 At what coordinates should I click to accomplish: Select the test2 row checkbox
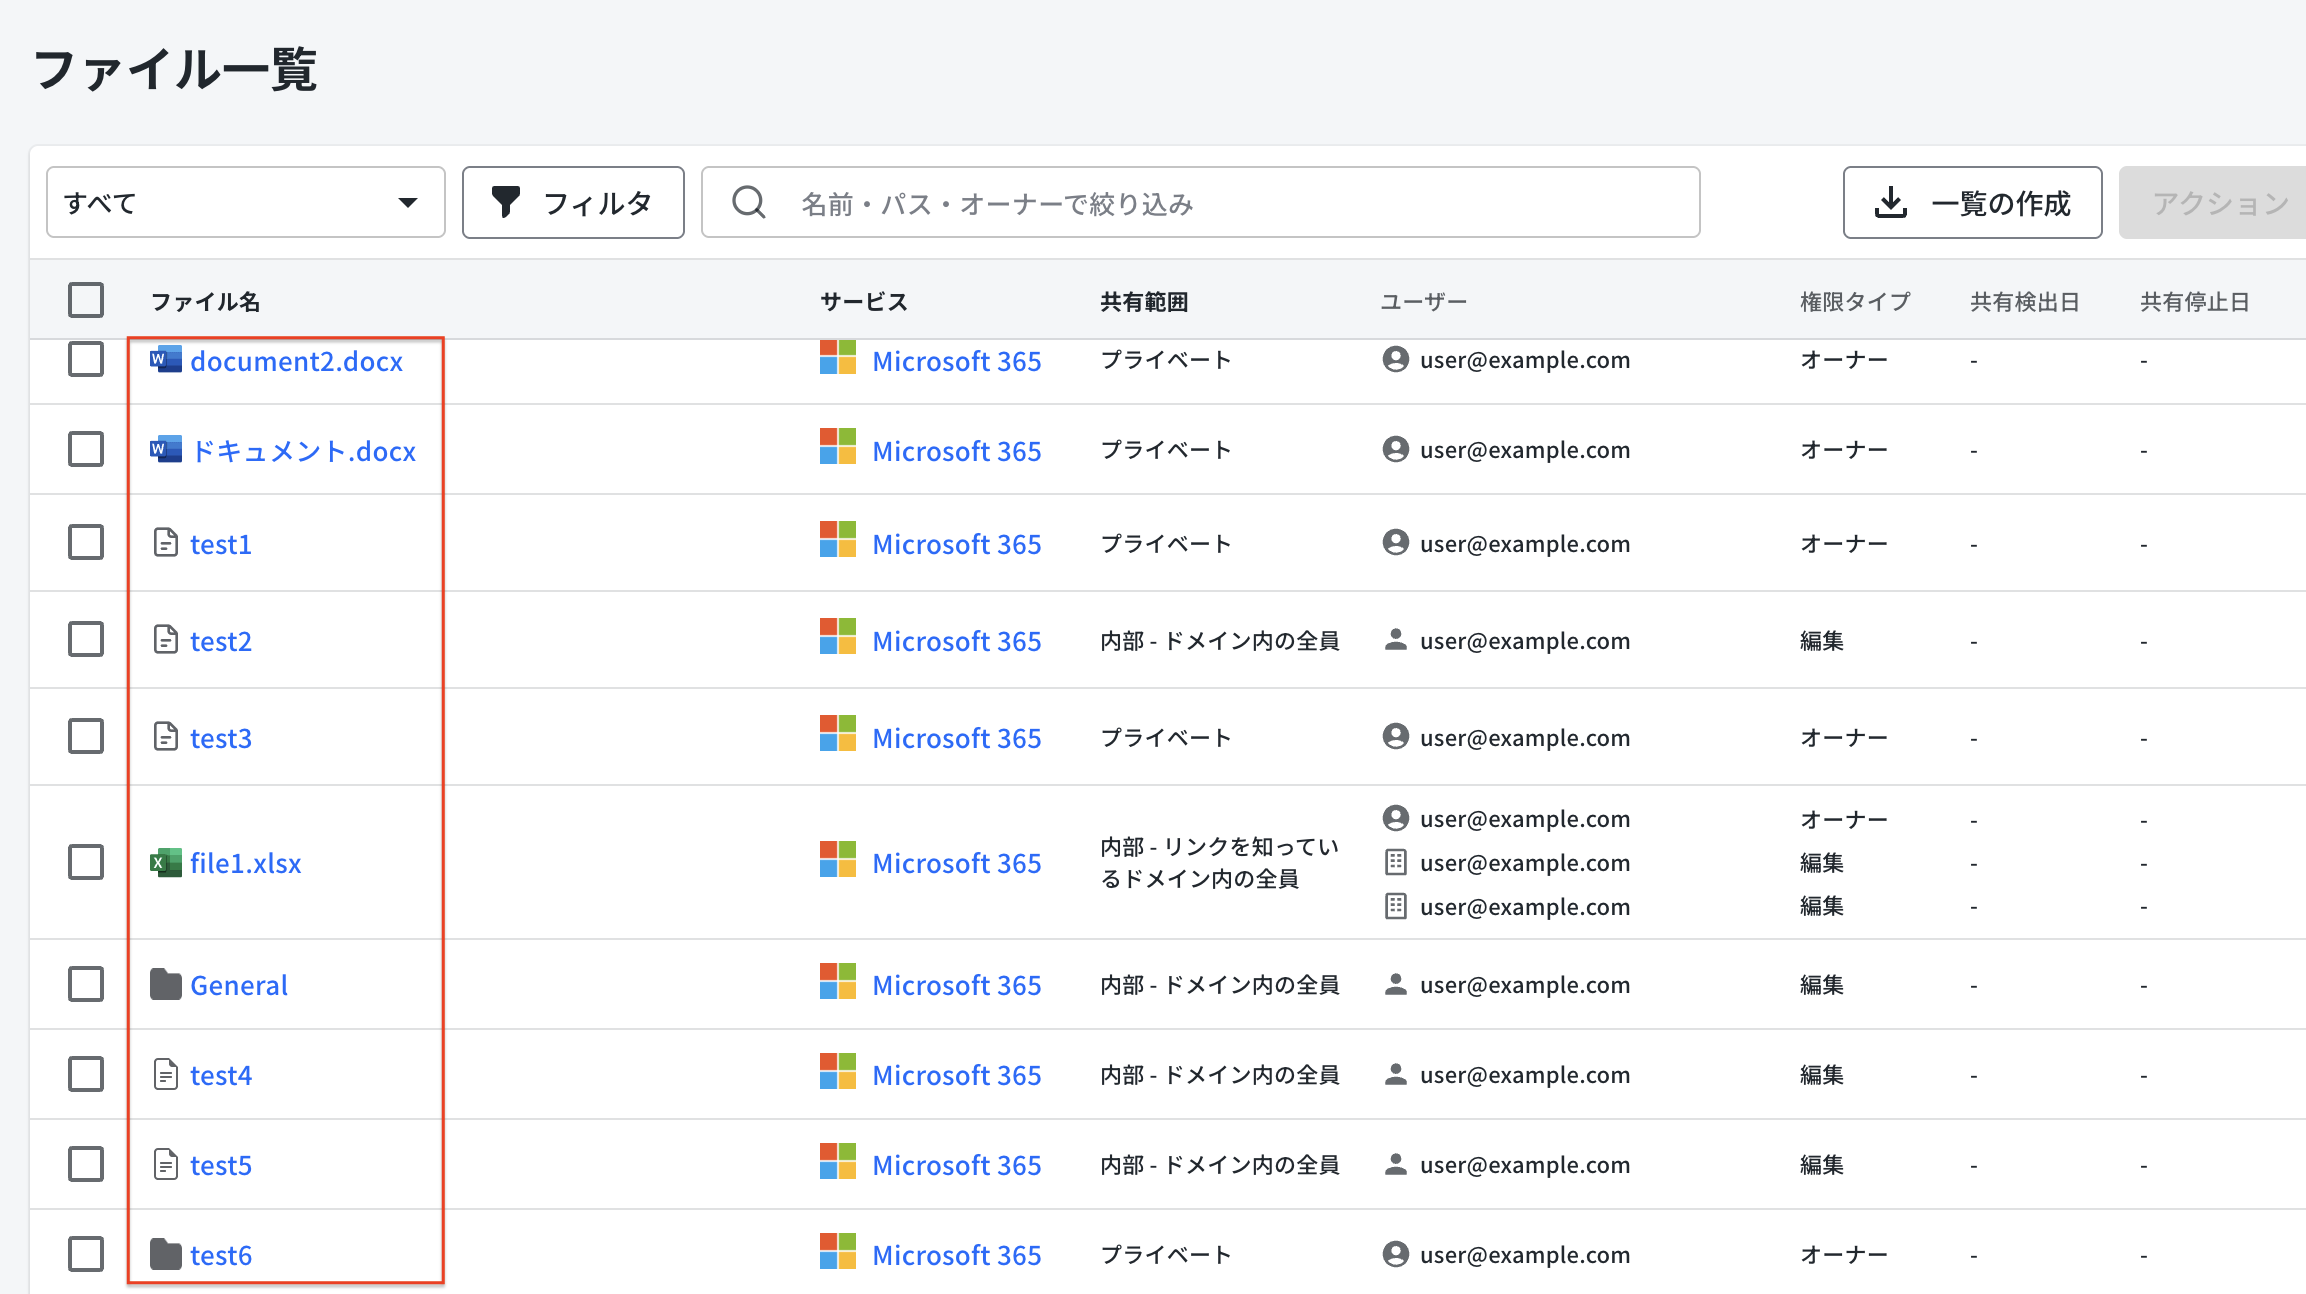86,639
